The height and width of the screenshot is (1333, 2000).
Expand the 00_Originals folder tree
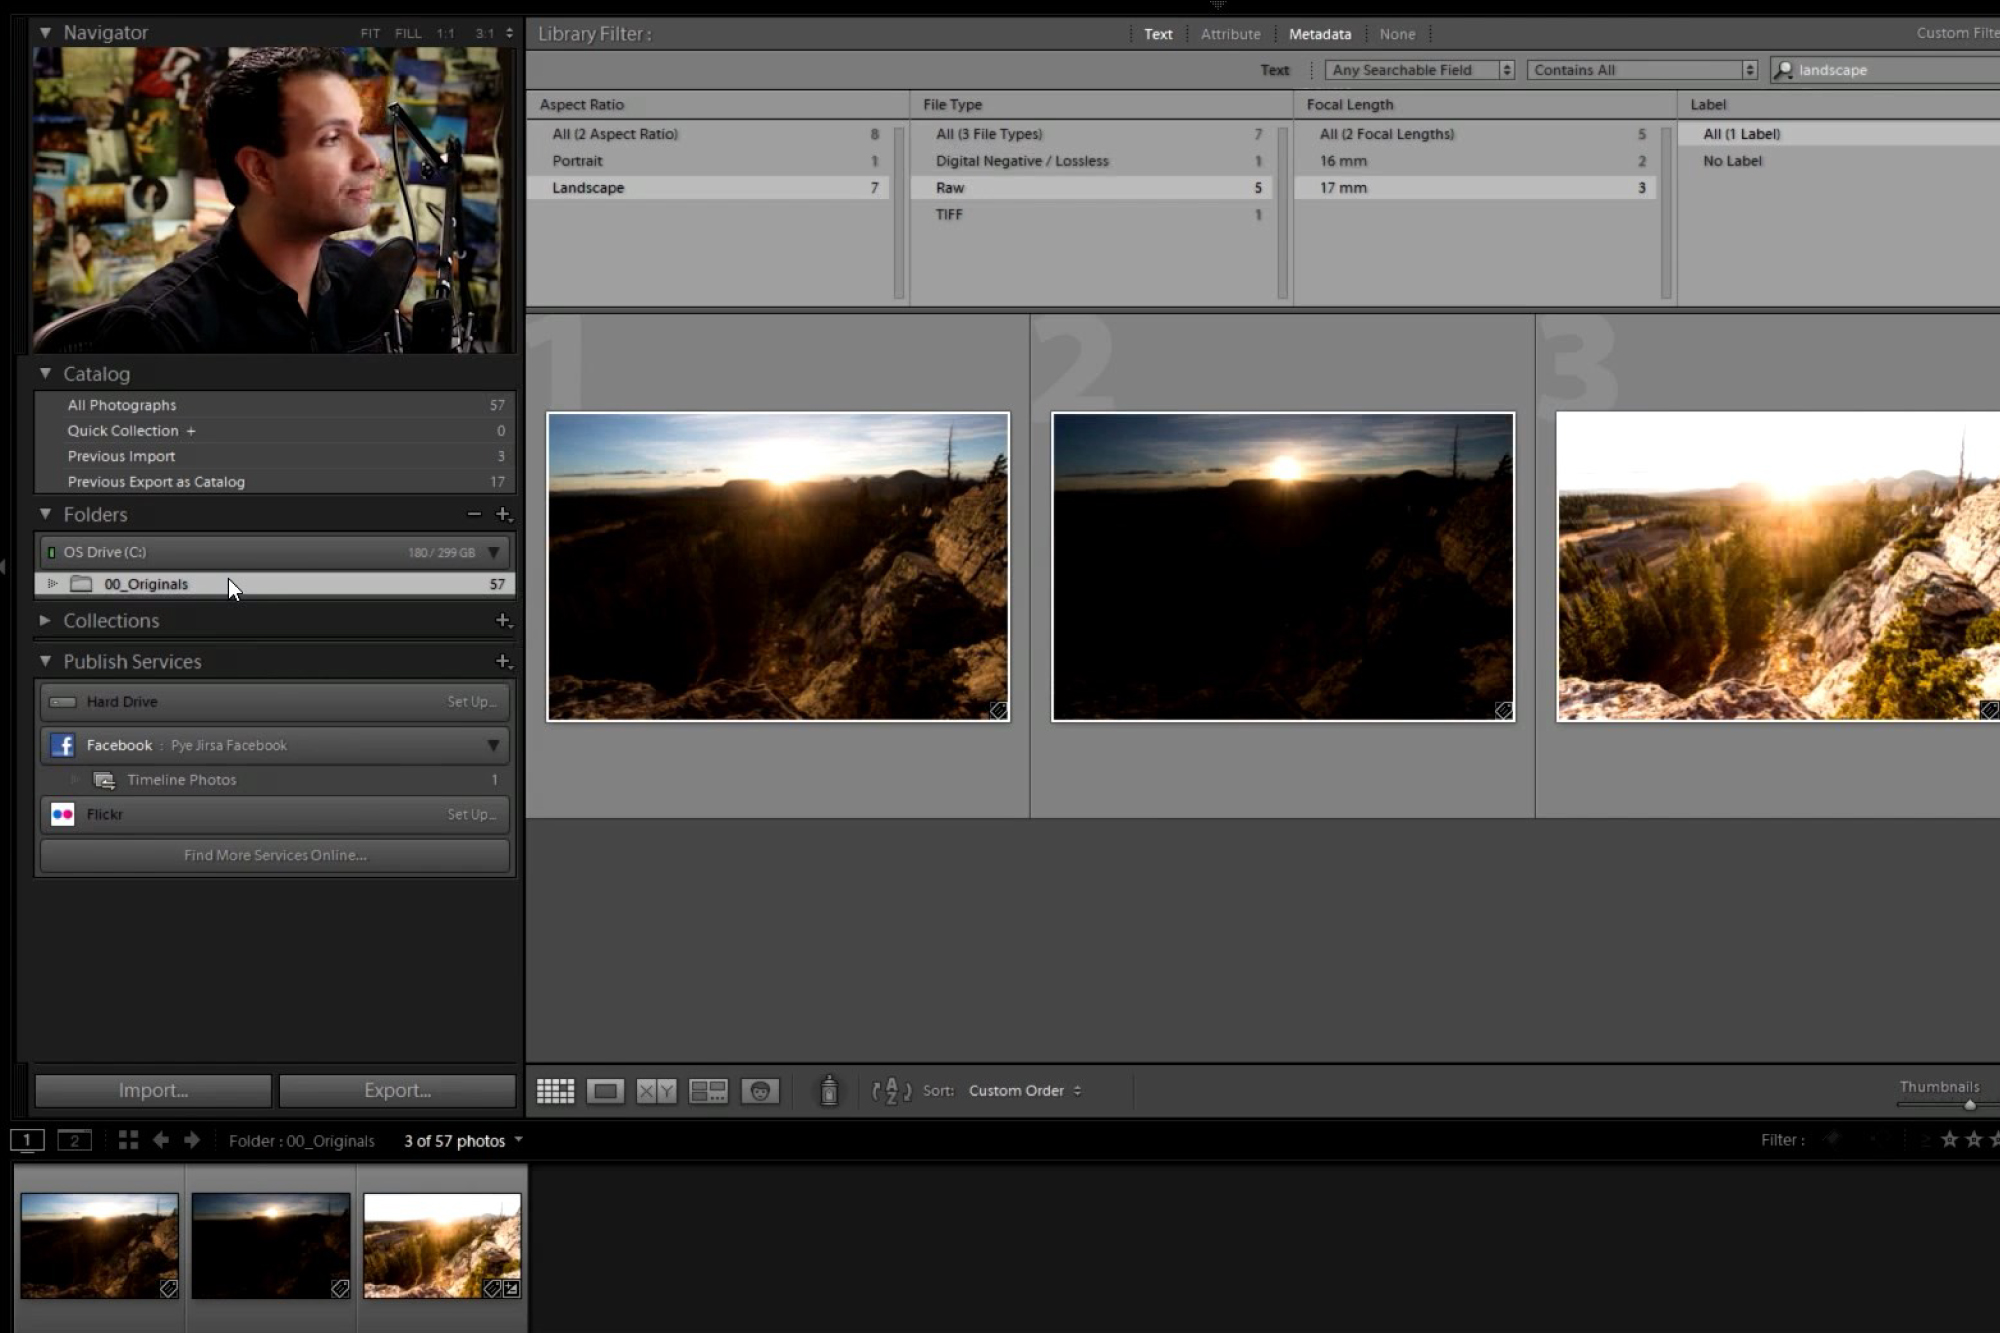point(52,584)
